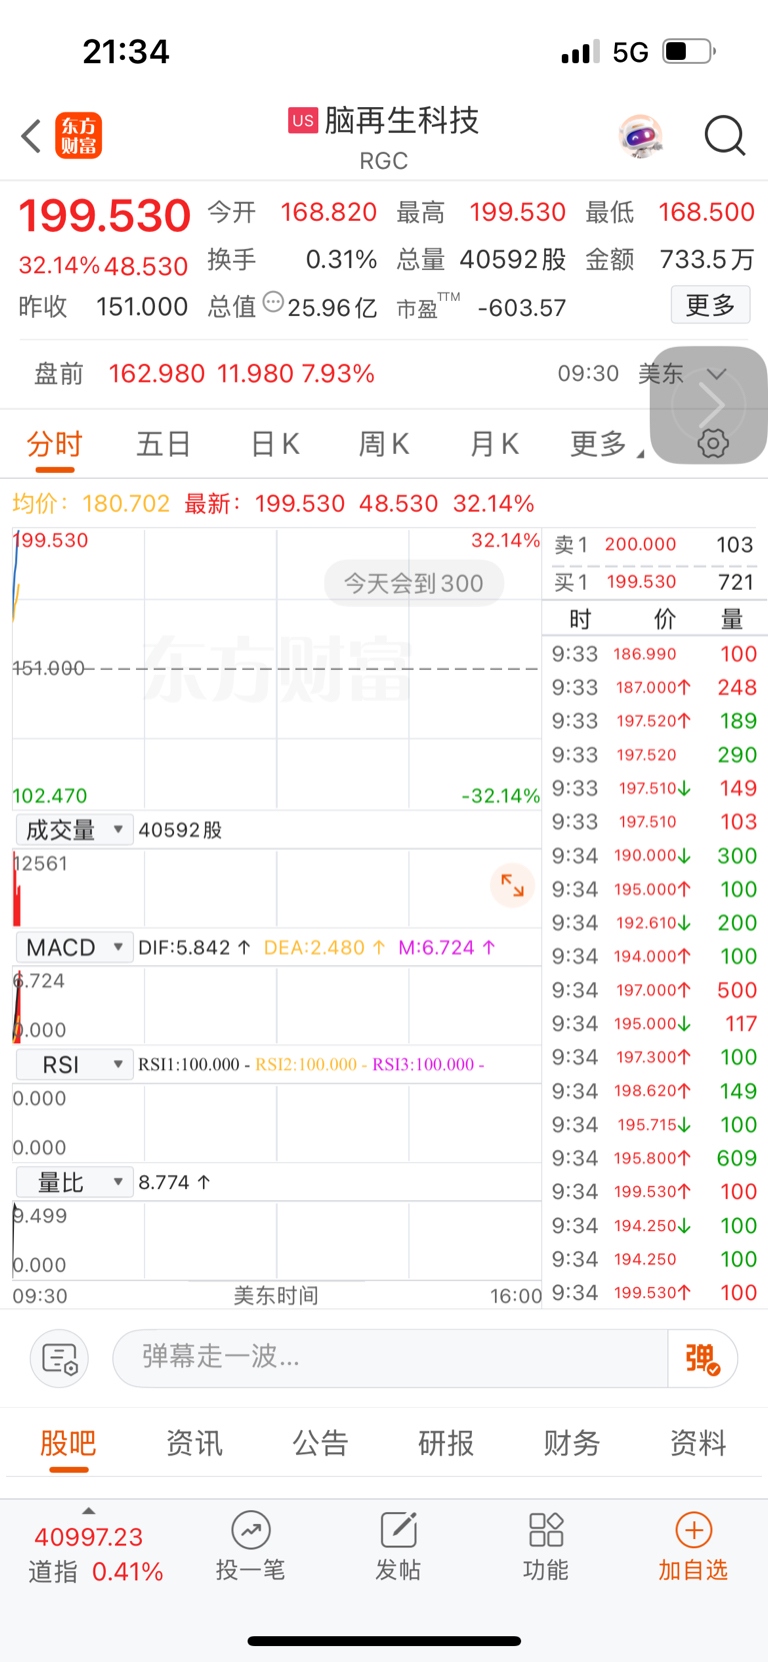This screenshot has height=1663, width=768.
Task: Open the 公告 tab
Action: [x=320, y=1443]
